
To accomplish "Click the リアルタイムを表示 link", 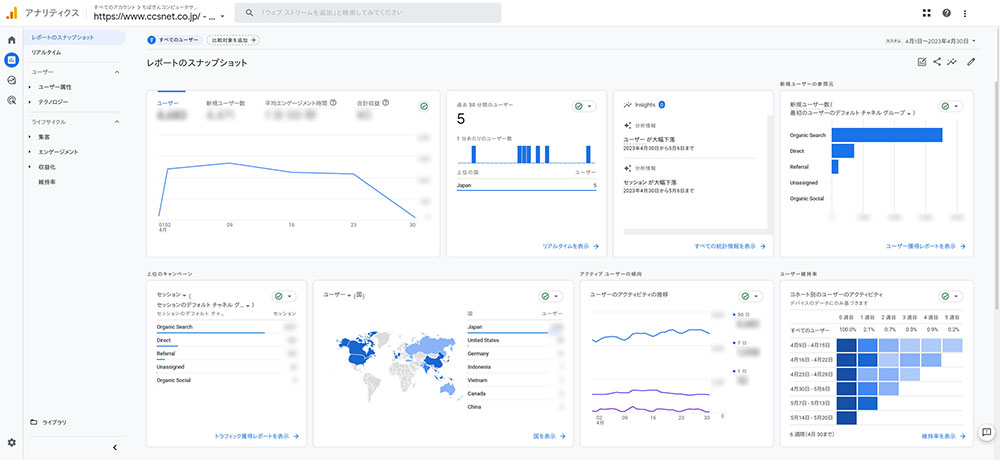I will coord(570,246).
